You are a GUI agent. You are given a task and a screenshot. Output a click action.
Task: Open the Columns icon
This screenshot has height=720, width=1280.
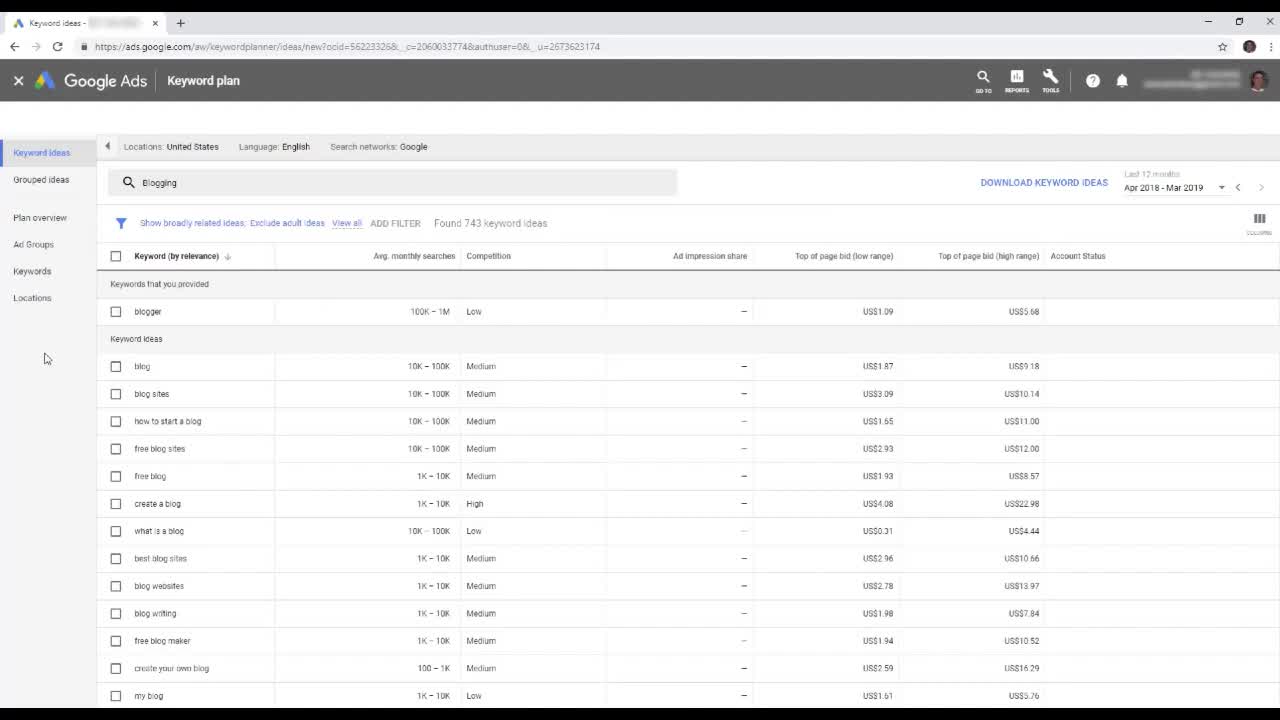(x=1259, y=222)
